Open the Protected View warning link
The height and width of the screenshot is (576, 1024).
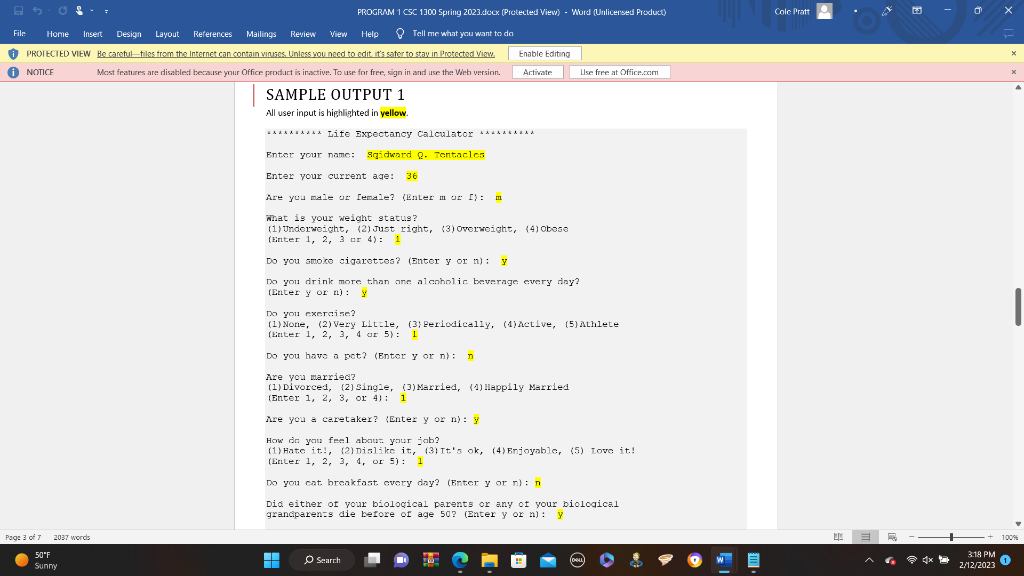296,54
